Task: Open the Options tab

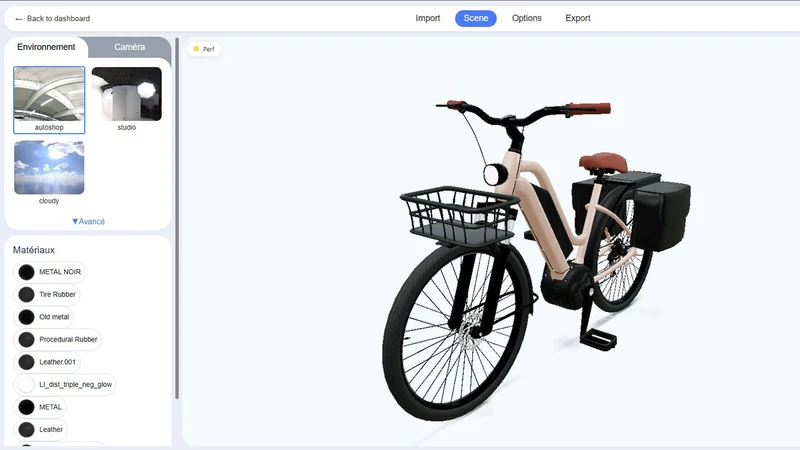Action: (x=527, y=18)
